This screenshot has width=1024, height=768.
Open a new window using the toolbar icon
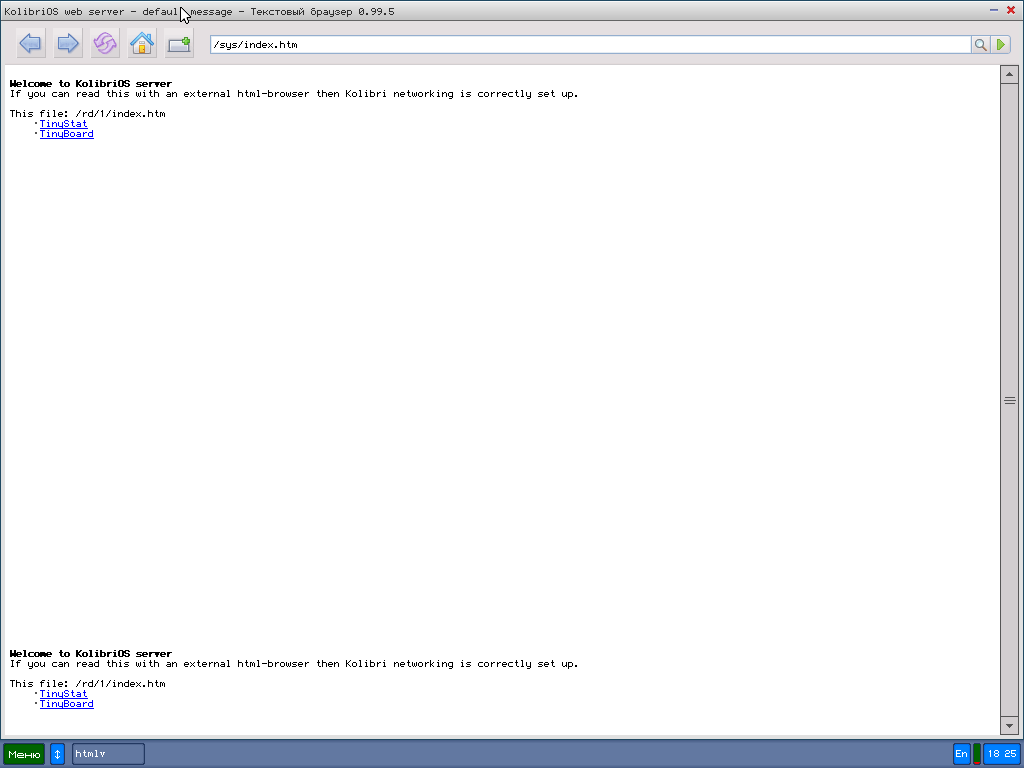179,44
